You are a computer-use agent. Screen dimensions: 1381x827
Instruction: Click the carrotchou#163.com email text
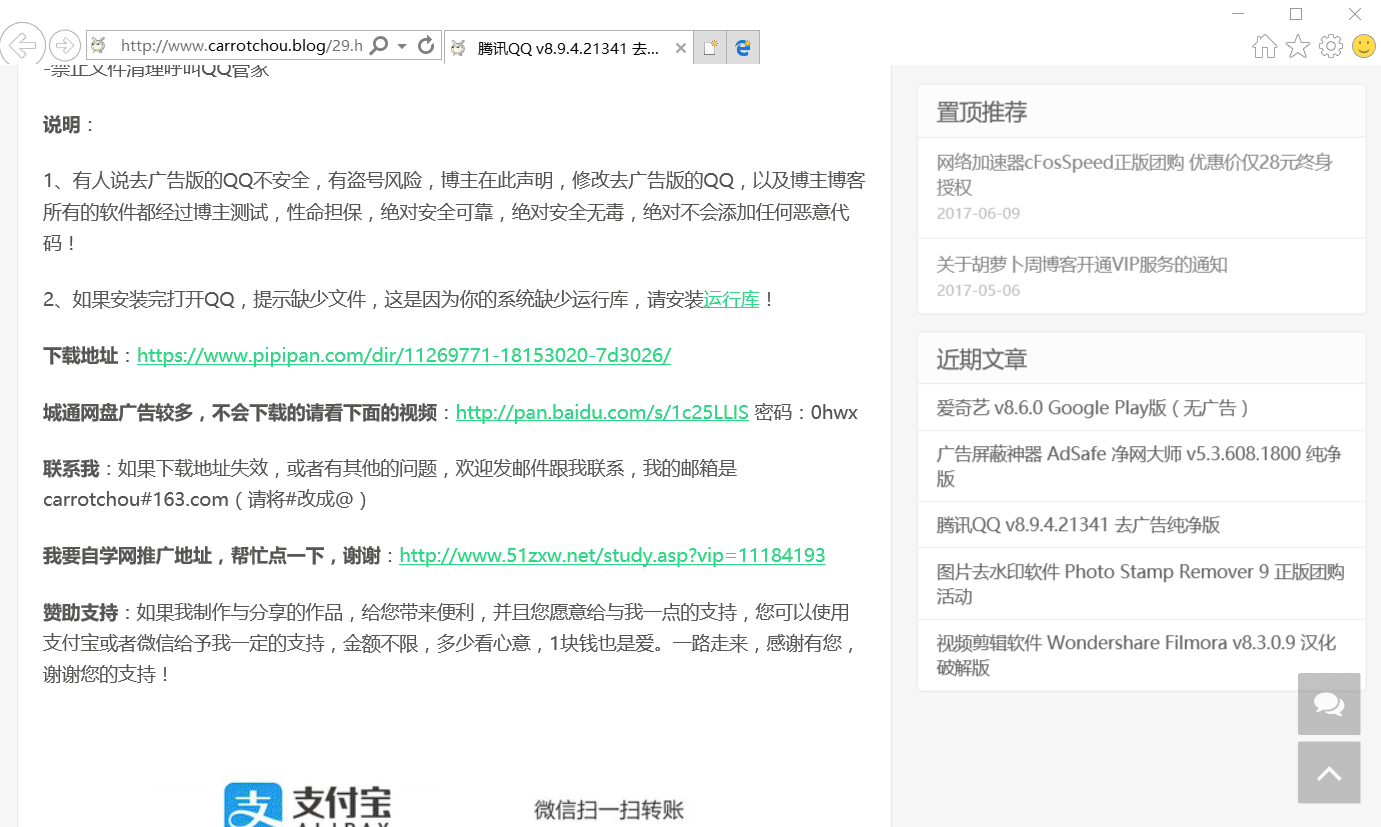tap(136, 499)
